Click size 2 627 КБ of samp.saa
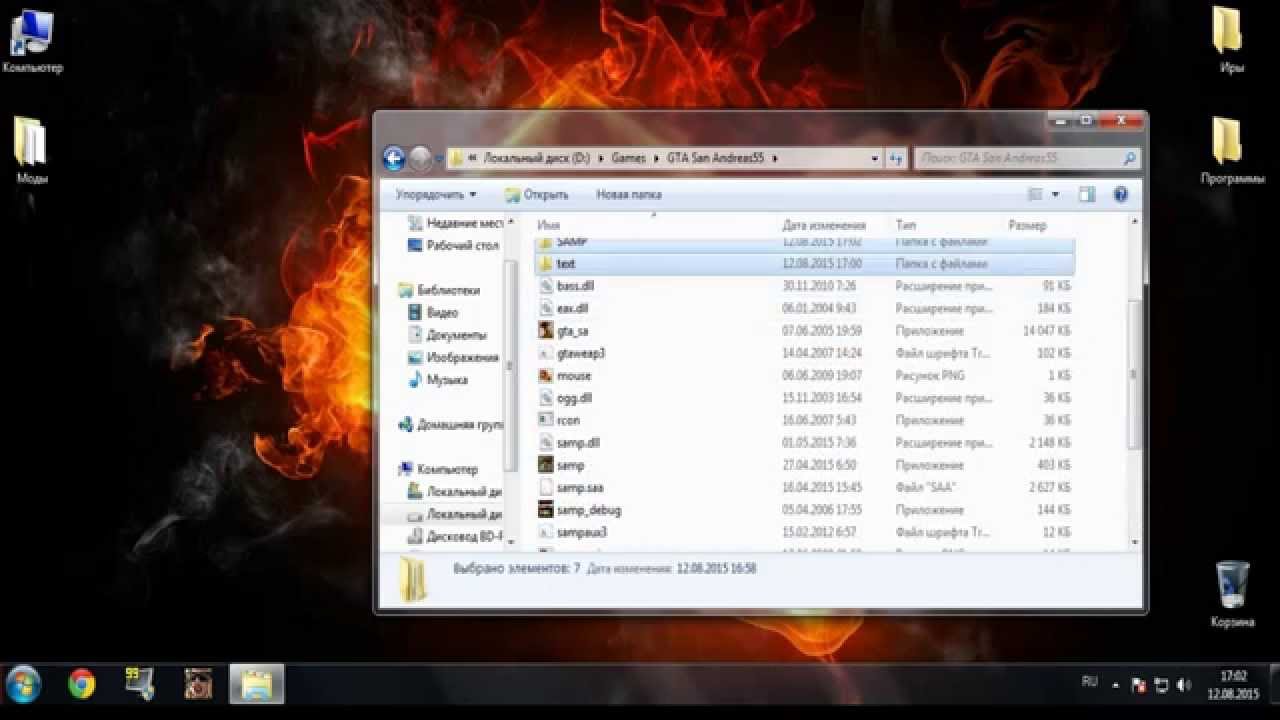The image size is (1280, 720). pos(1050,488)
